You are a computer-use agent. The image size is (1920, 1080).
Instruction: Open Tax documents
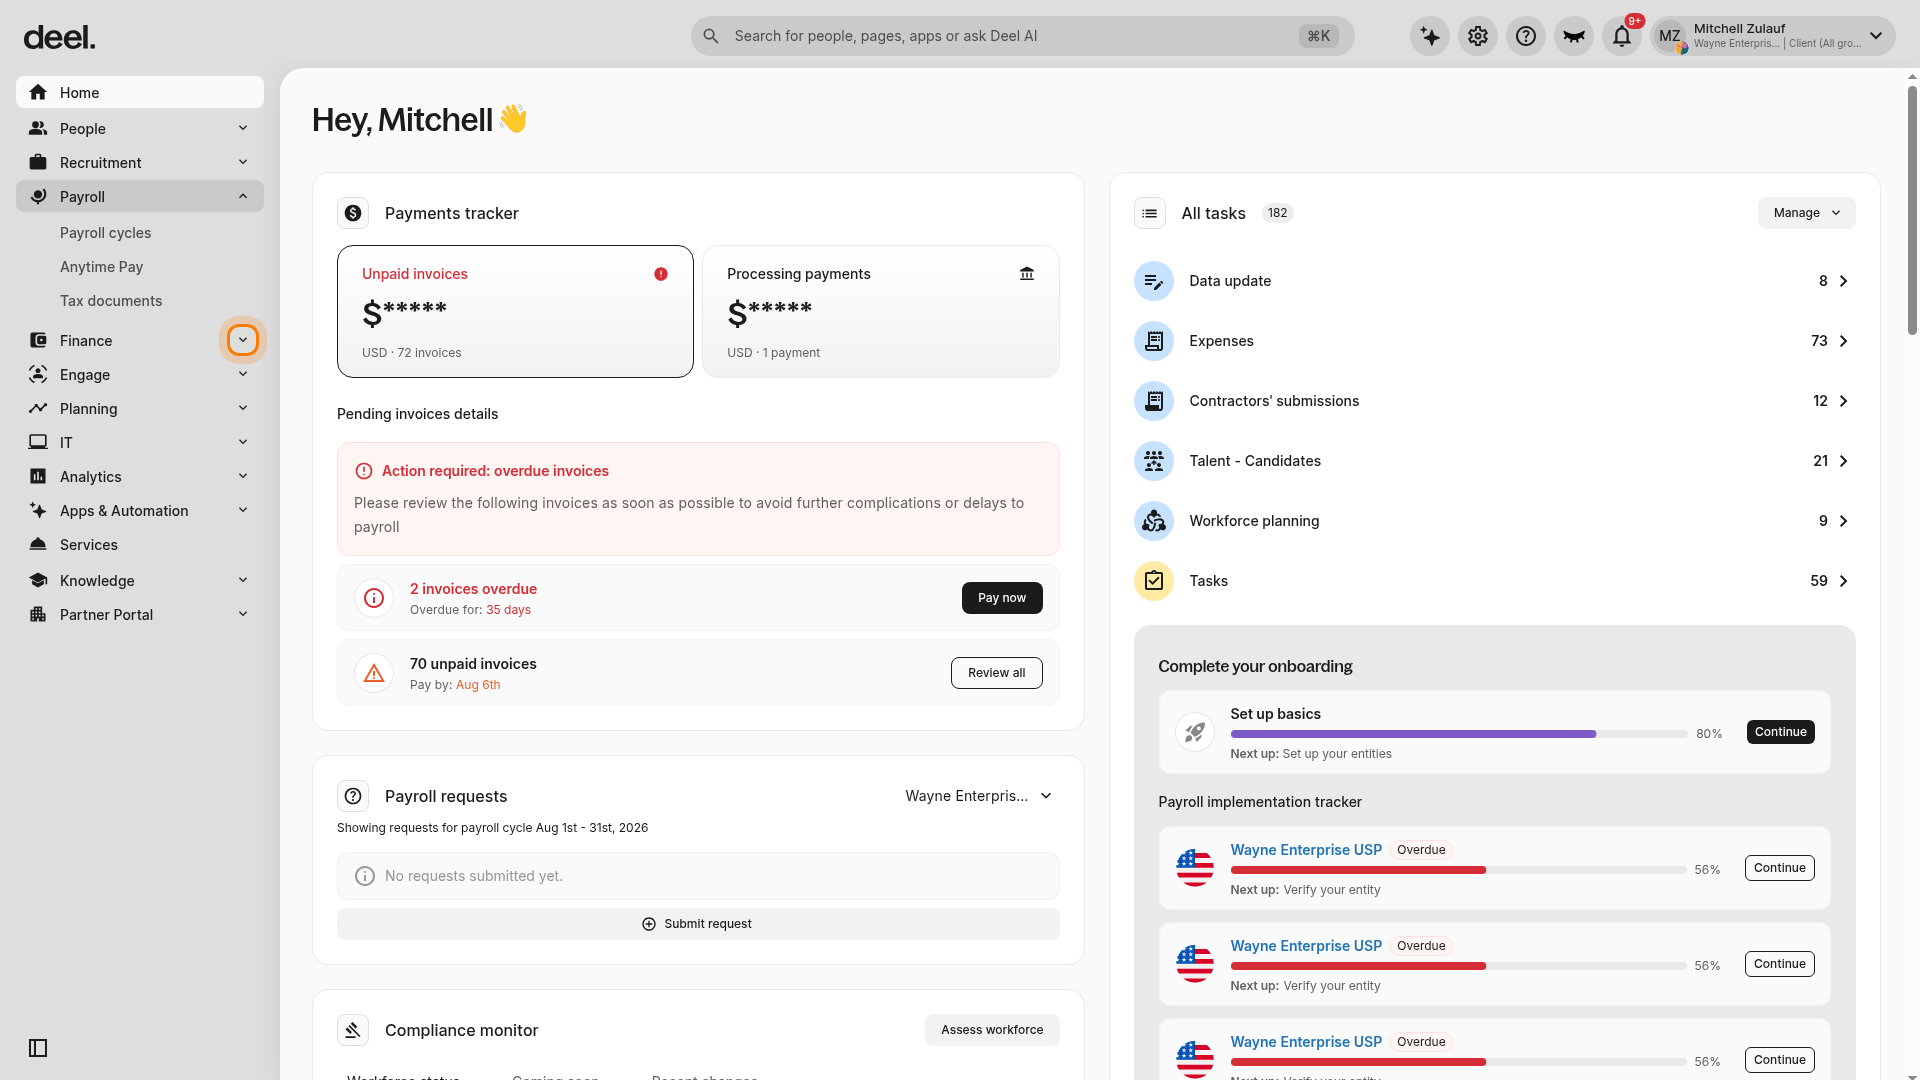(x=110, y=301)
